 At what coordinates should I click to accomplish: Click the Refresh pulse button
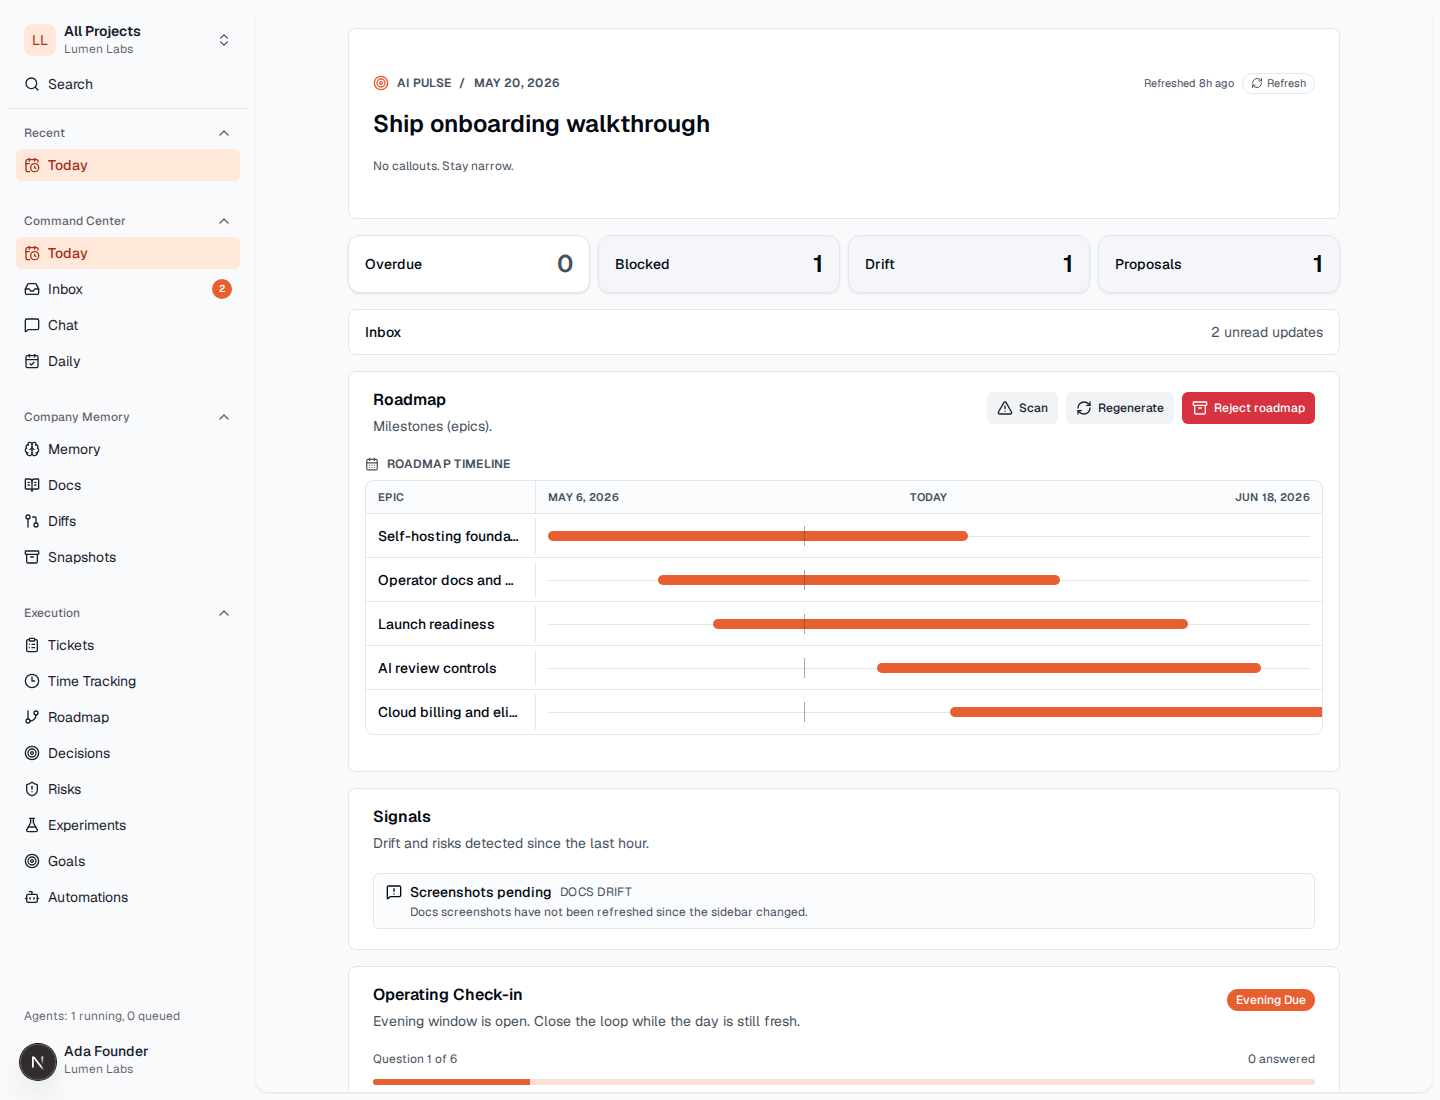pyautogui.click(x=1278, y=83)
